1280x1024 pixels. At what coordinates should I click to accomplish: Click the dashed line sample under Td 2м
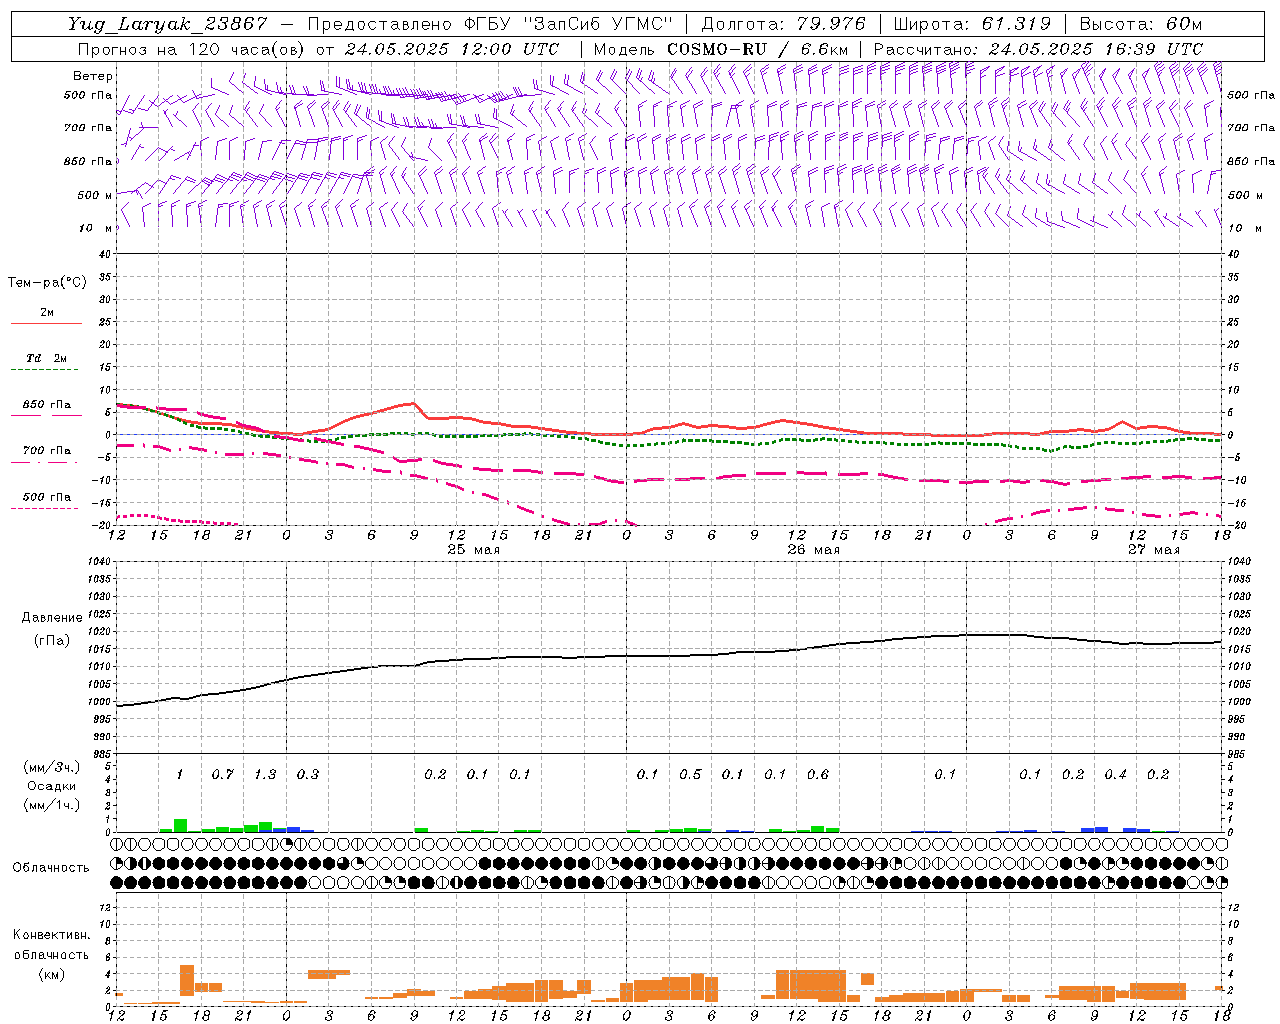click(44, 370)
